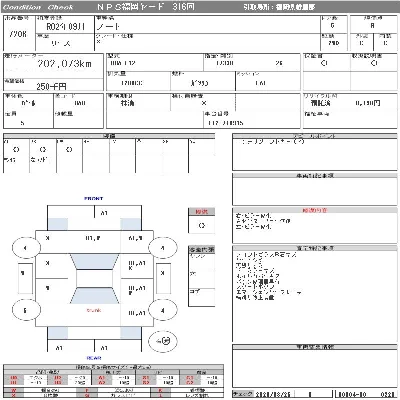Click the "リース" history value
This screenshot has height=400, width=400.
pyautogui.click(x=61, y=43)
